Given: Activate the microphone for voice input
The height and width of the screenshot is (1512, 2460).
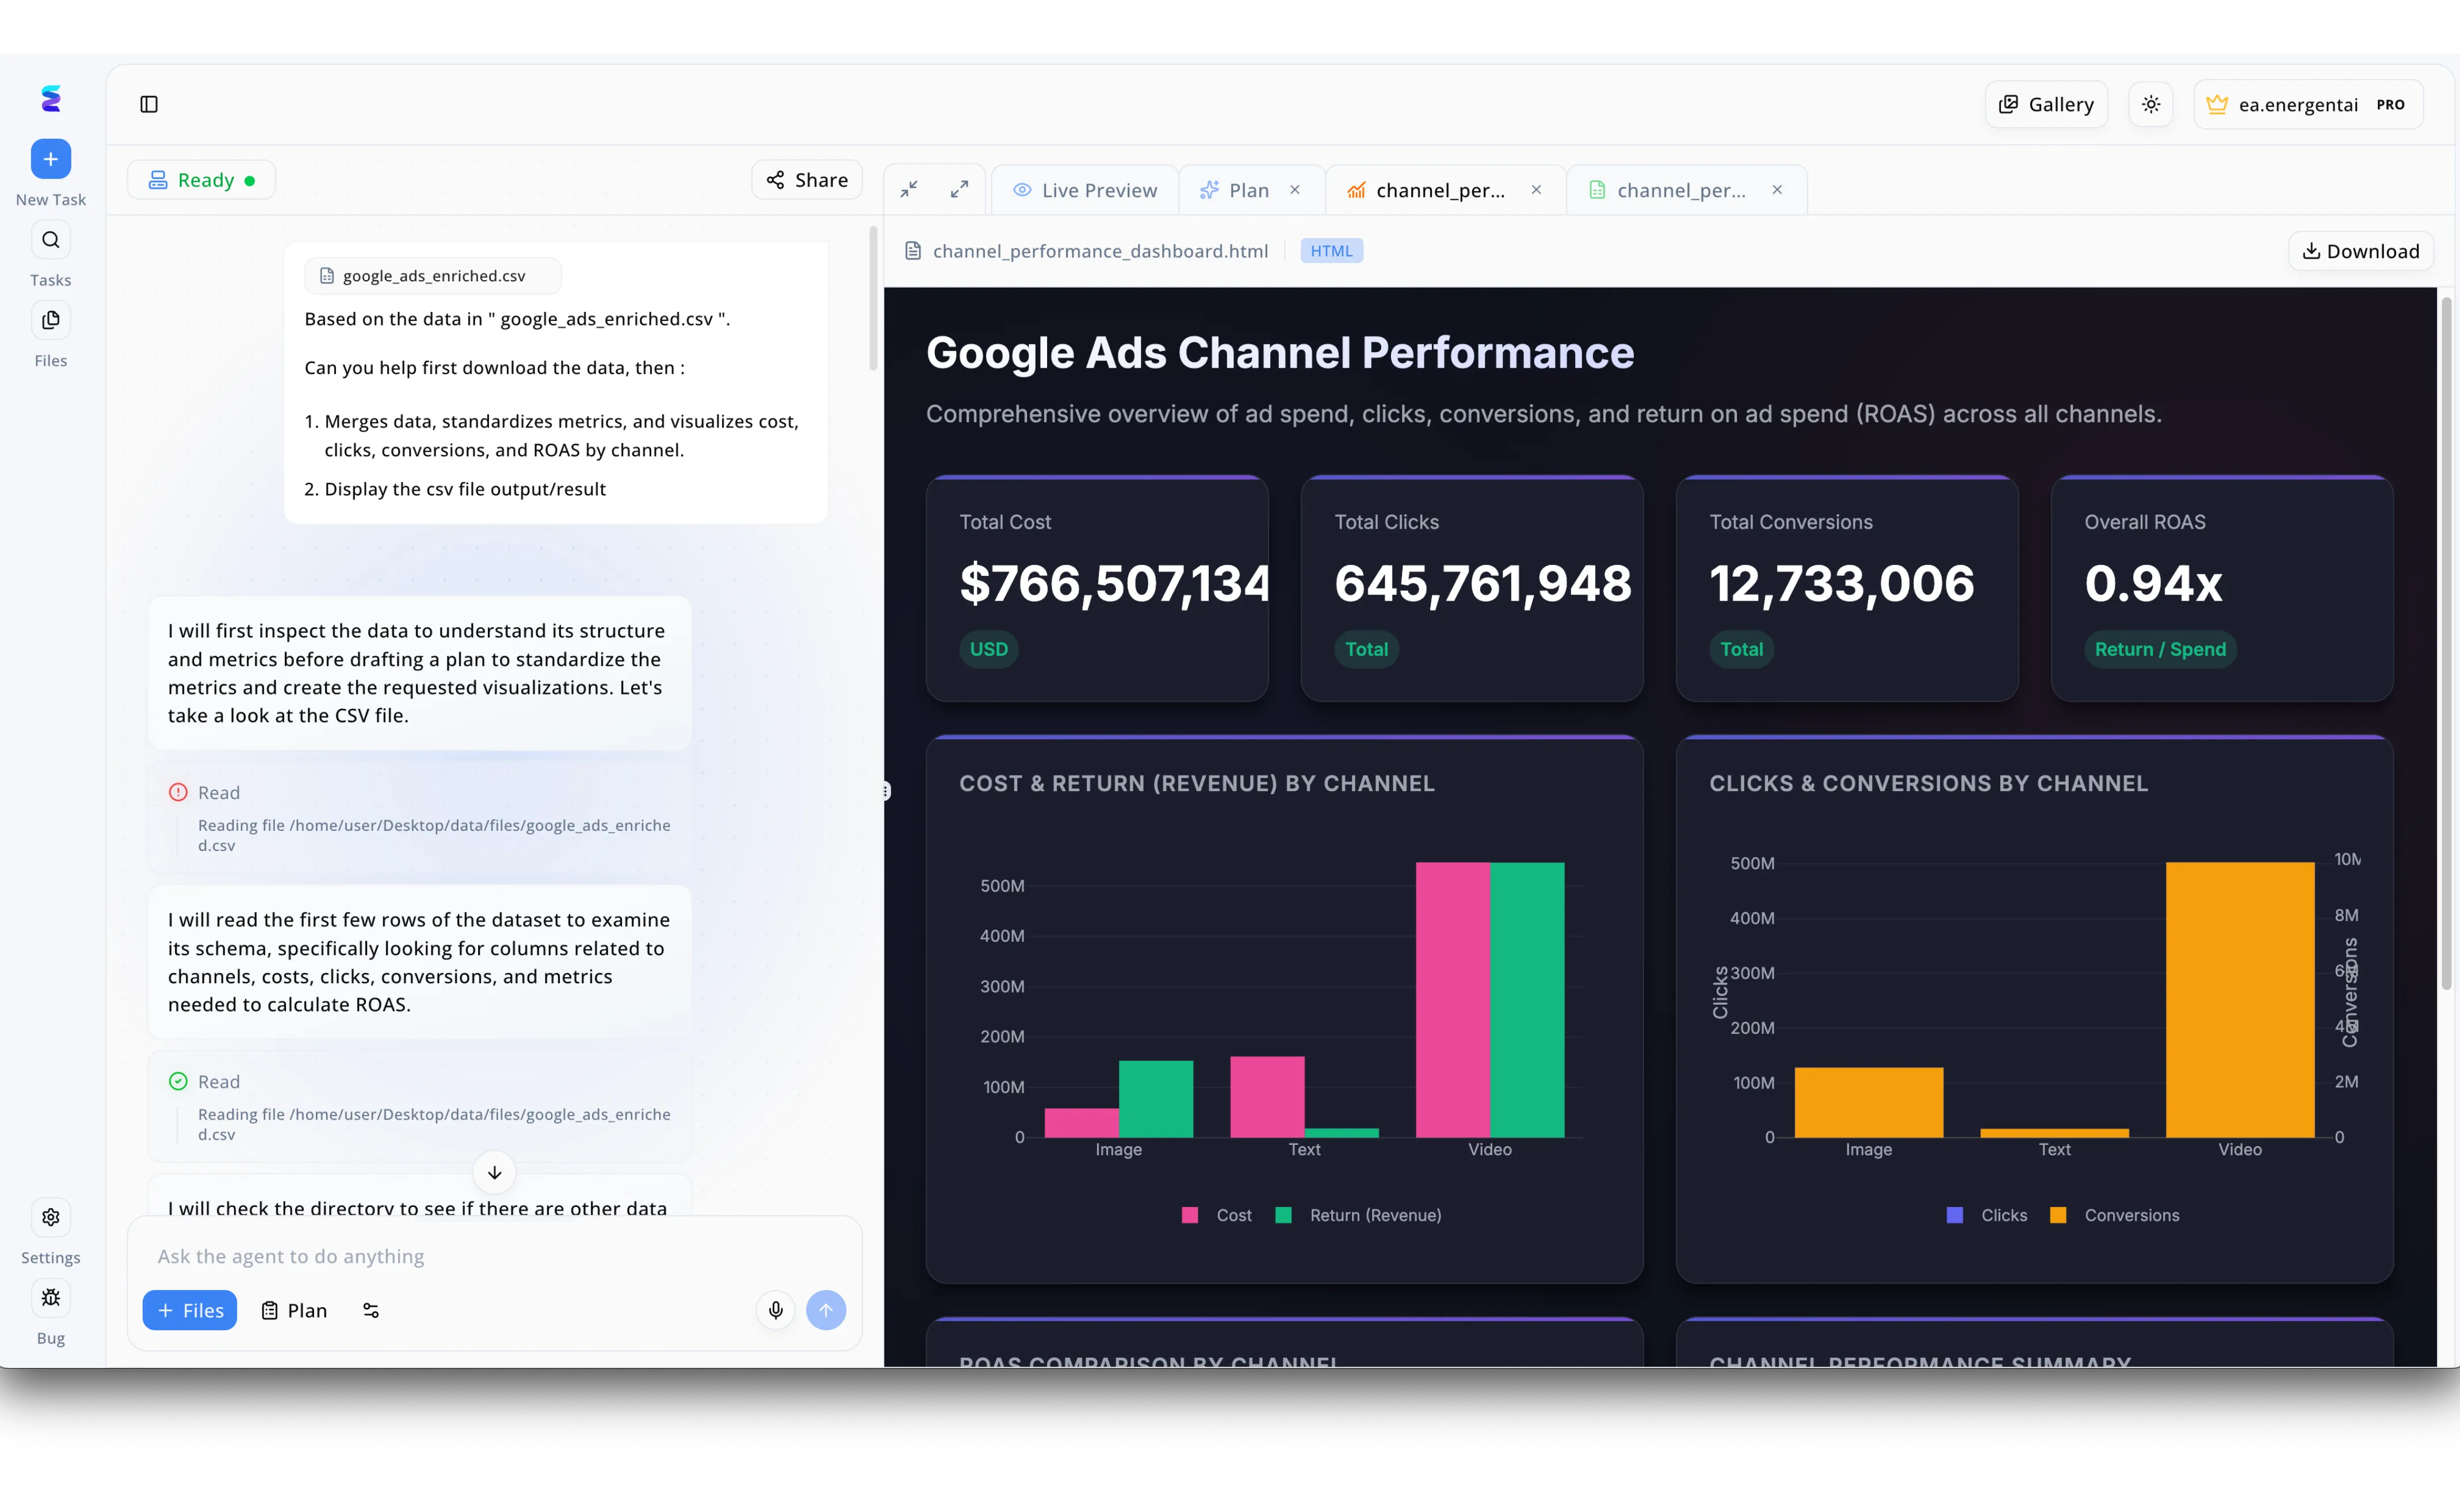Looking at the screenshot, I should click(x=775, y=1309).
